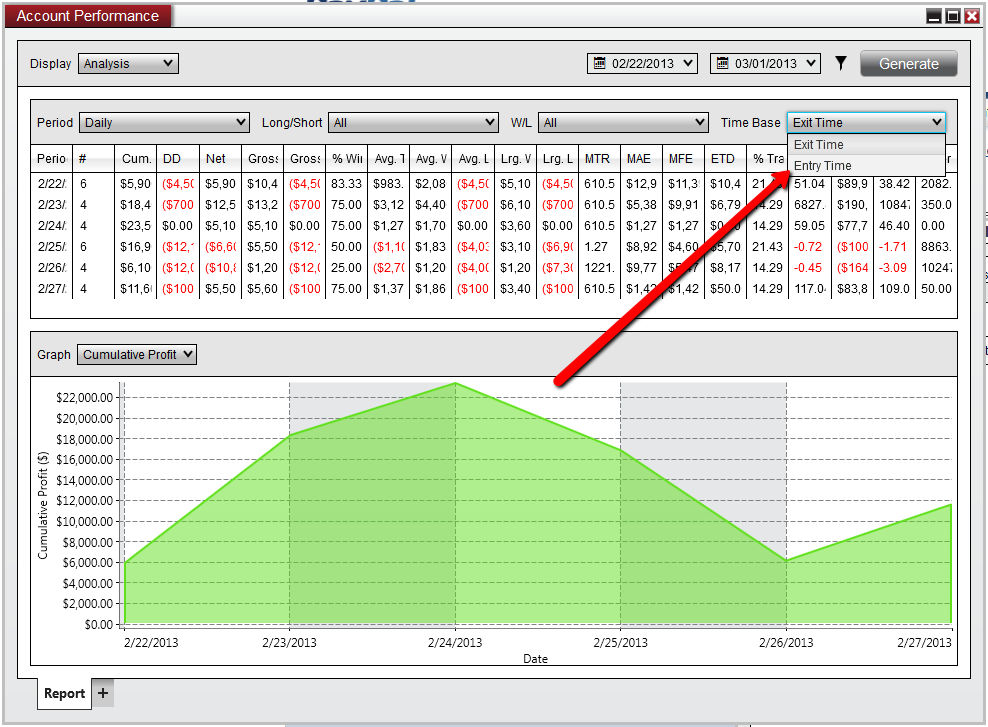
Task: Maximize the Account Performance window
Action: (953, 16)
